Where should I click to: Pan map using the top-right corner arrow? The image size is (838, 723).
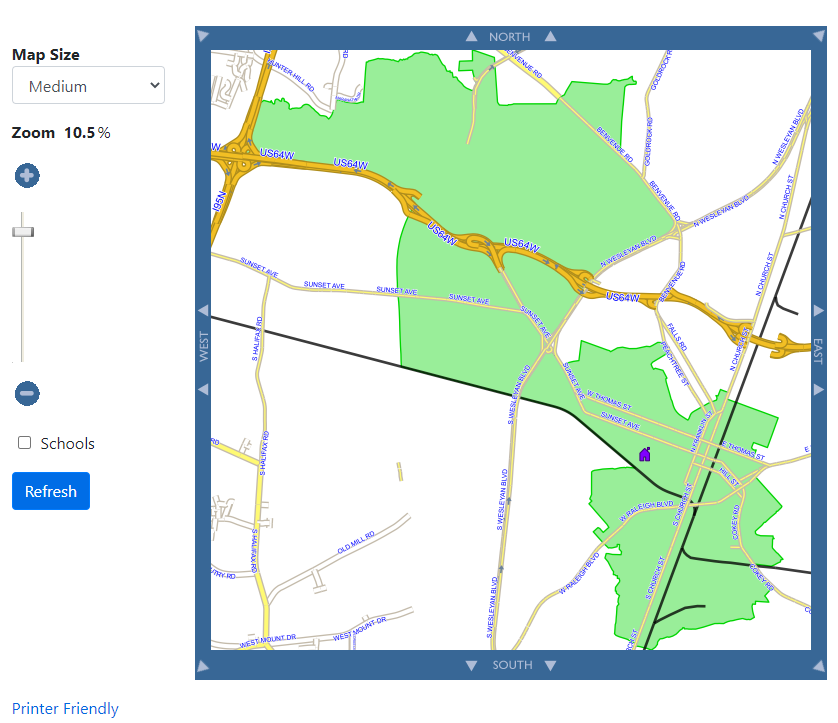tap(818, 36)
